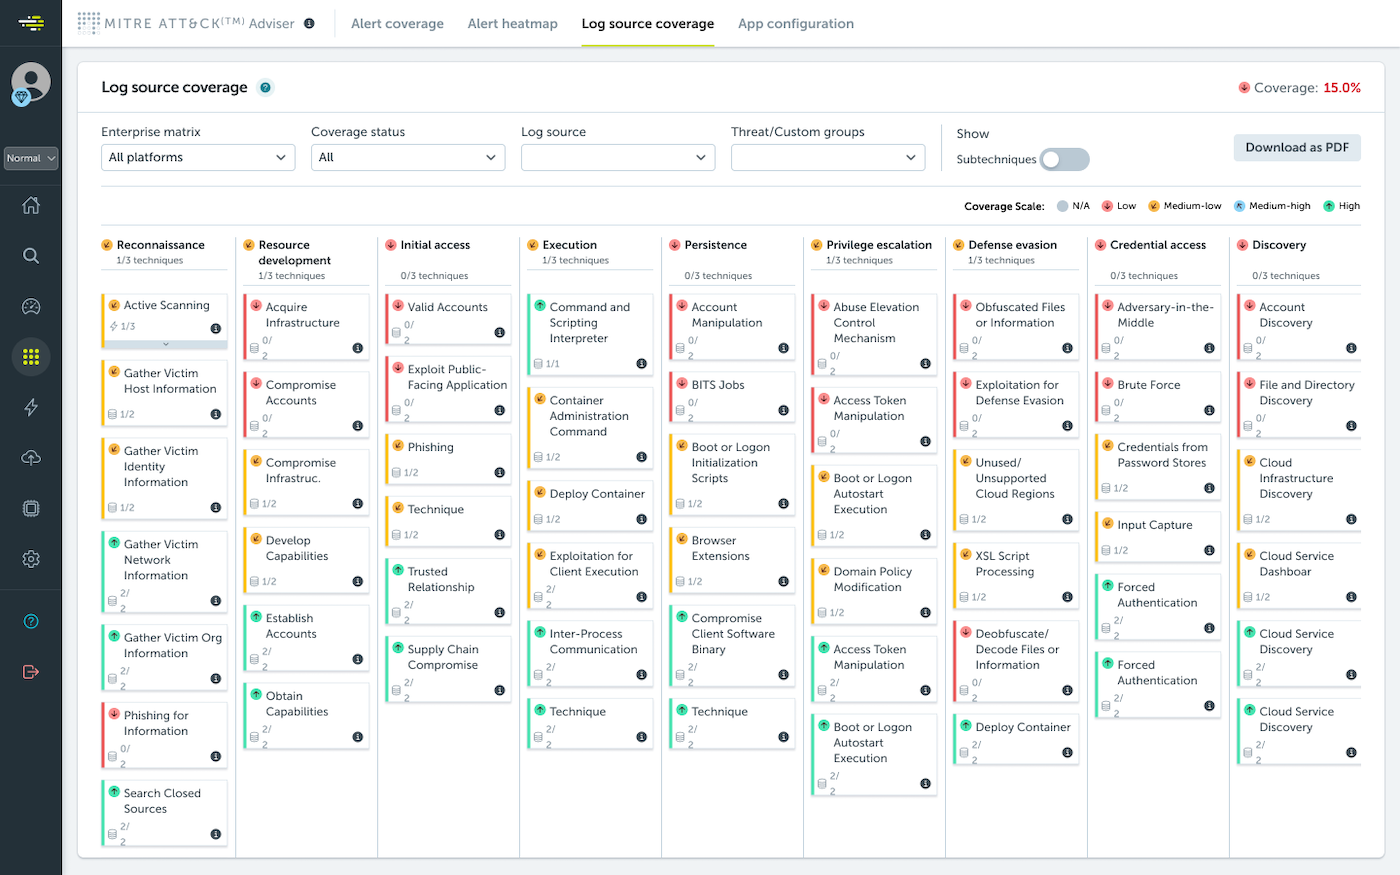The height and width of the screenshot is (875, 1400).
Task: Select the Log source combo box
Action: pyautogui.click(x=618, y=158)
